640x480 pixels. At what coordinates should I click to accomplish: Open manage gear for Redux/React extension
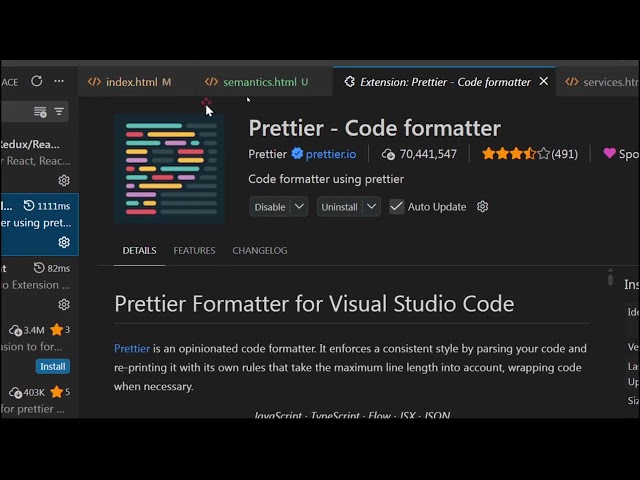pyautogui.click(x=64, y=180)
